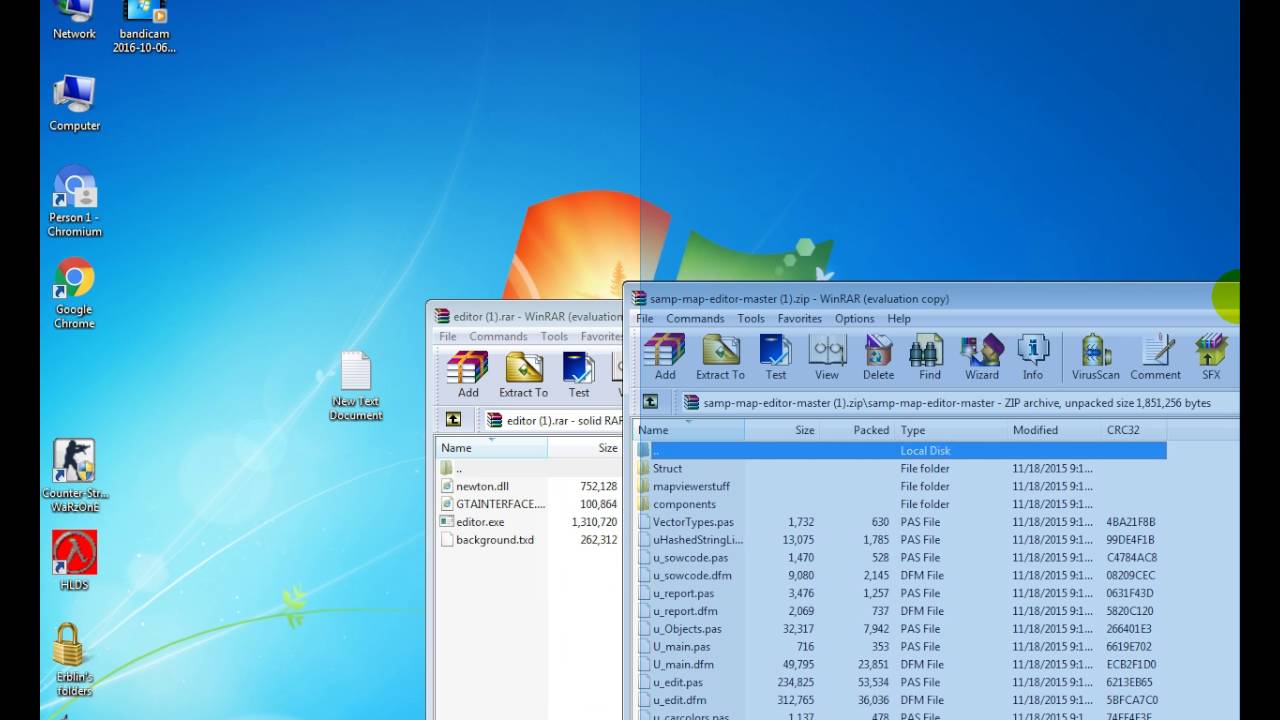The height and width of the screenshot is (720, 1280).
Task: Click Add in samp-map-editor WinRAR toolbar
Action: click(665, 357)
